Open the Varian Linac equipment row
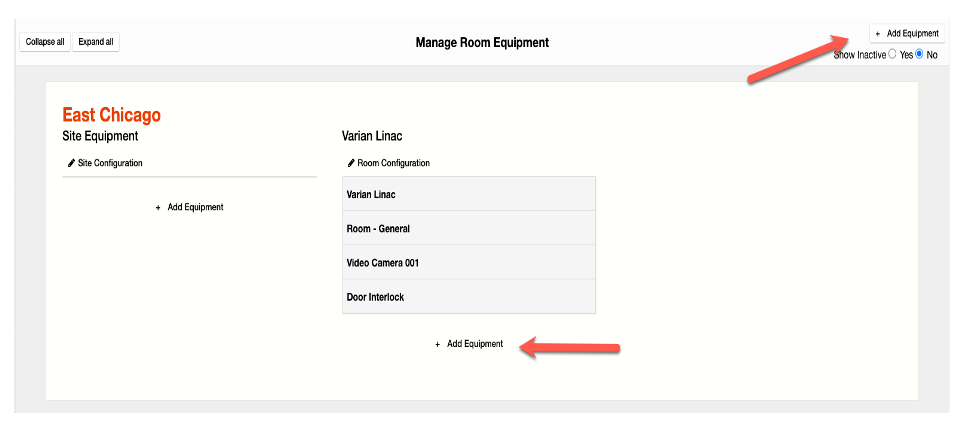This screenshot has width=977, height=424. pyautogui.click(x=468, y=194)
